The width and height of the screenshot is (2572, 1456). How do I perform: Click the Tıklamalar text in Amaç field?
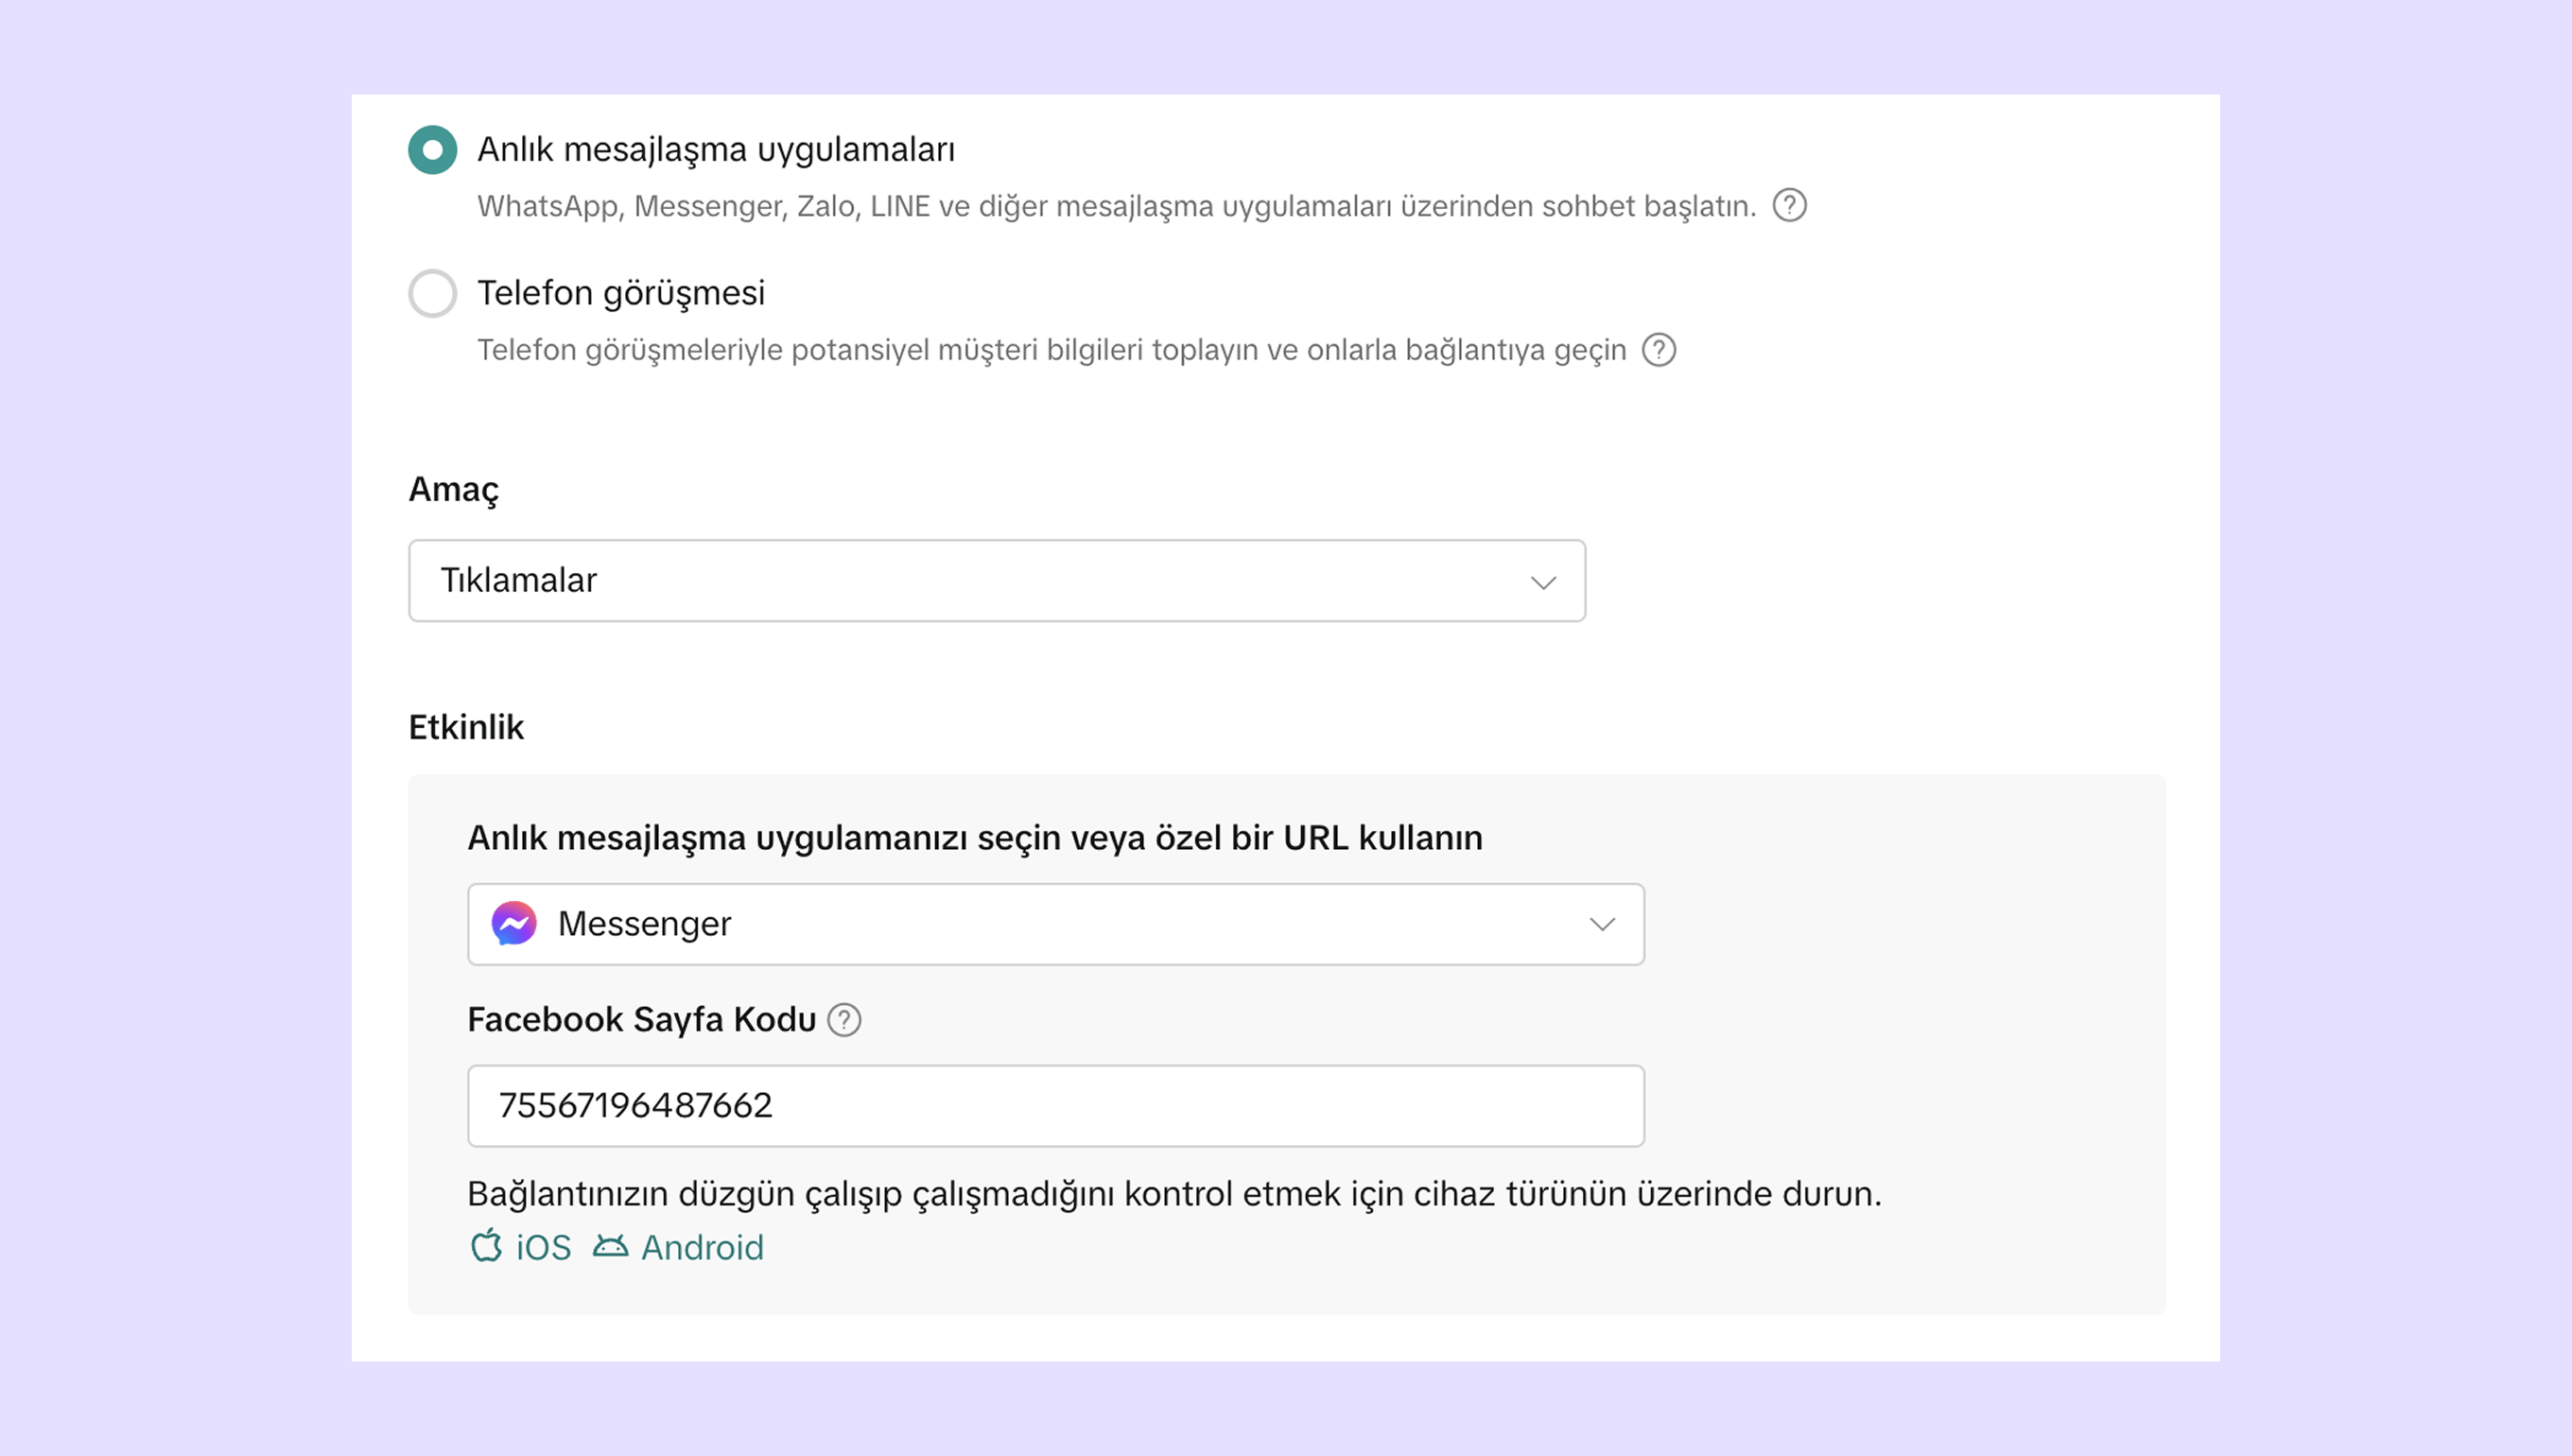click(518, 581)
